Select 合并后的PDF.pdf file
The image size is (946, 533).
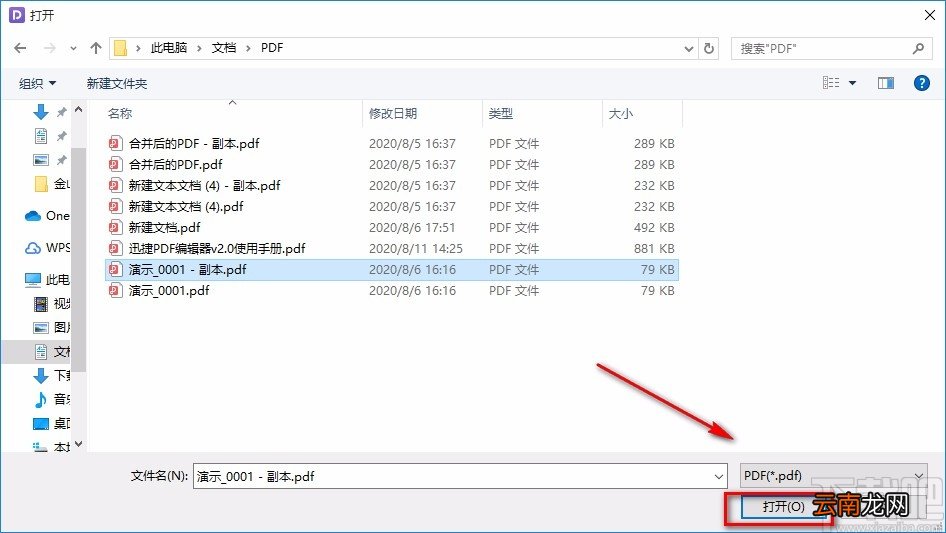click(392, 164)
